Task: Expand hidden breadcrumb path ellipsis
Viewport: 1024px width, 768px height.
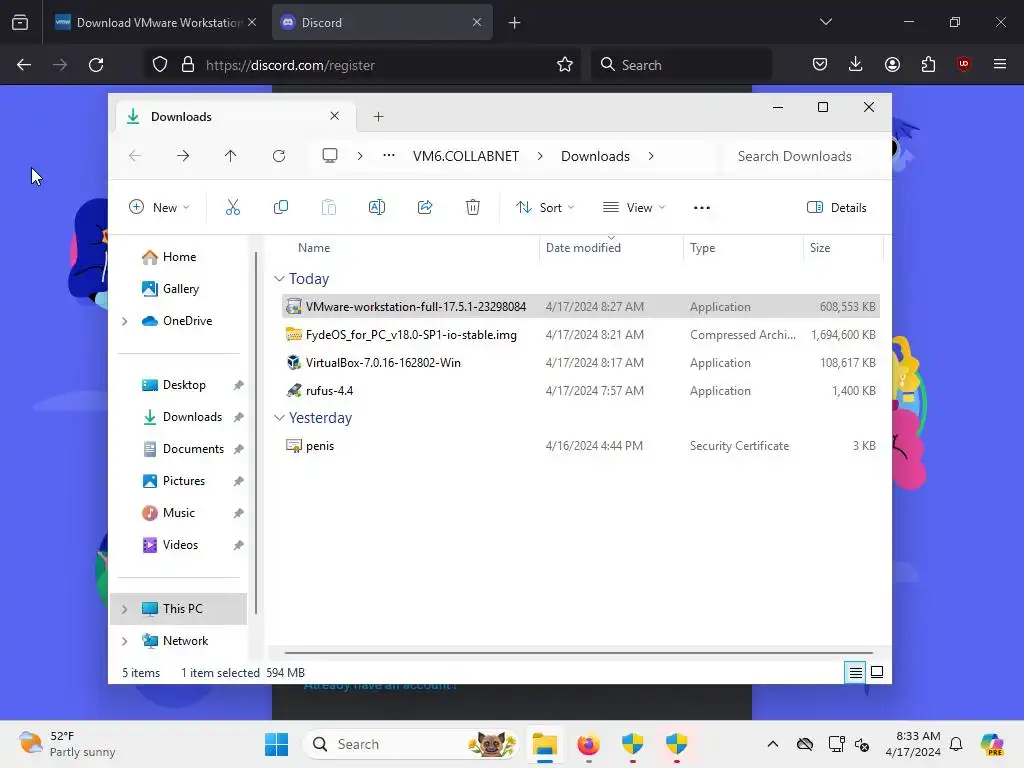Action: [389, 155]
